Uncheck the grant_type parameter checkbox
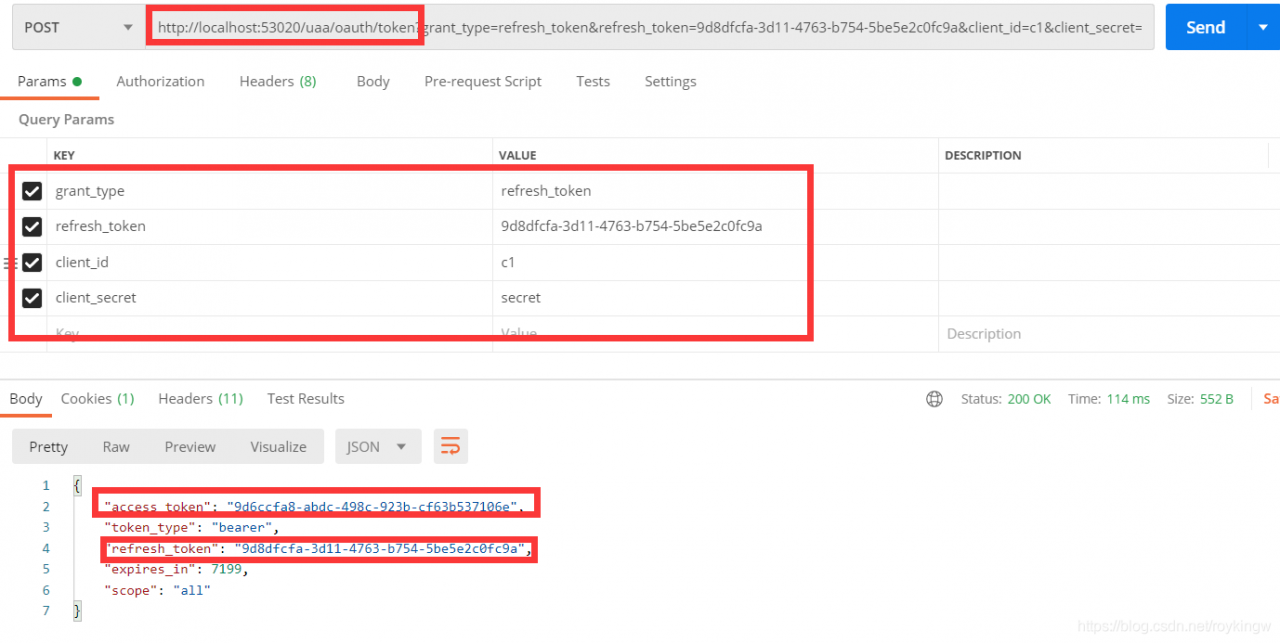 pos(32,191)
